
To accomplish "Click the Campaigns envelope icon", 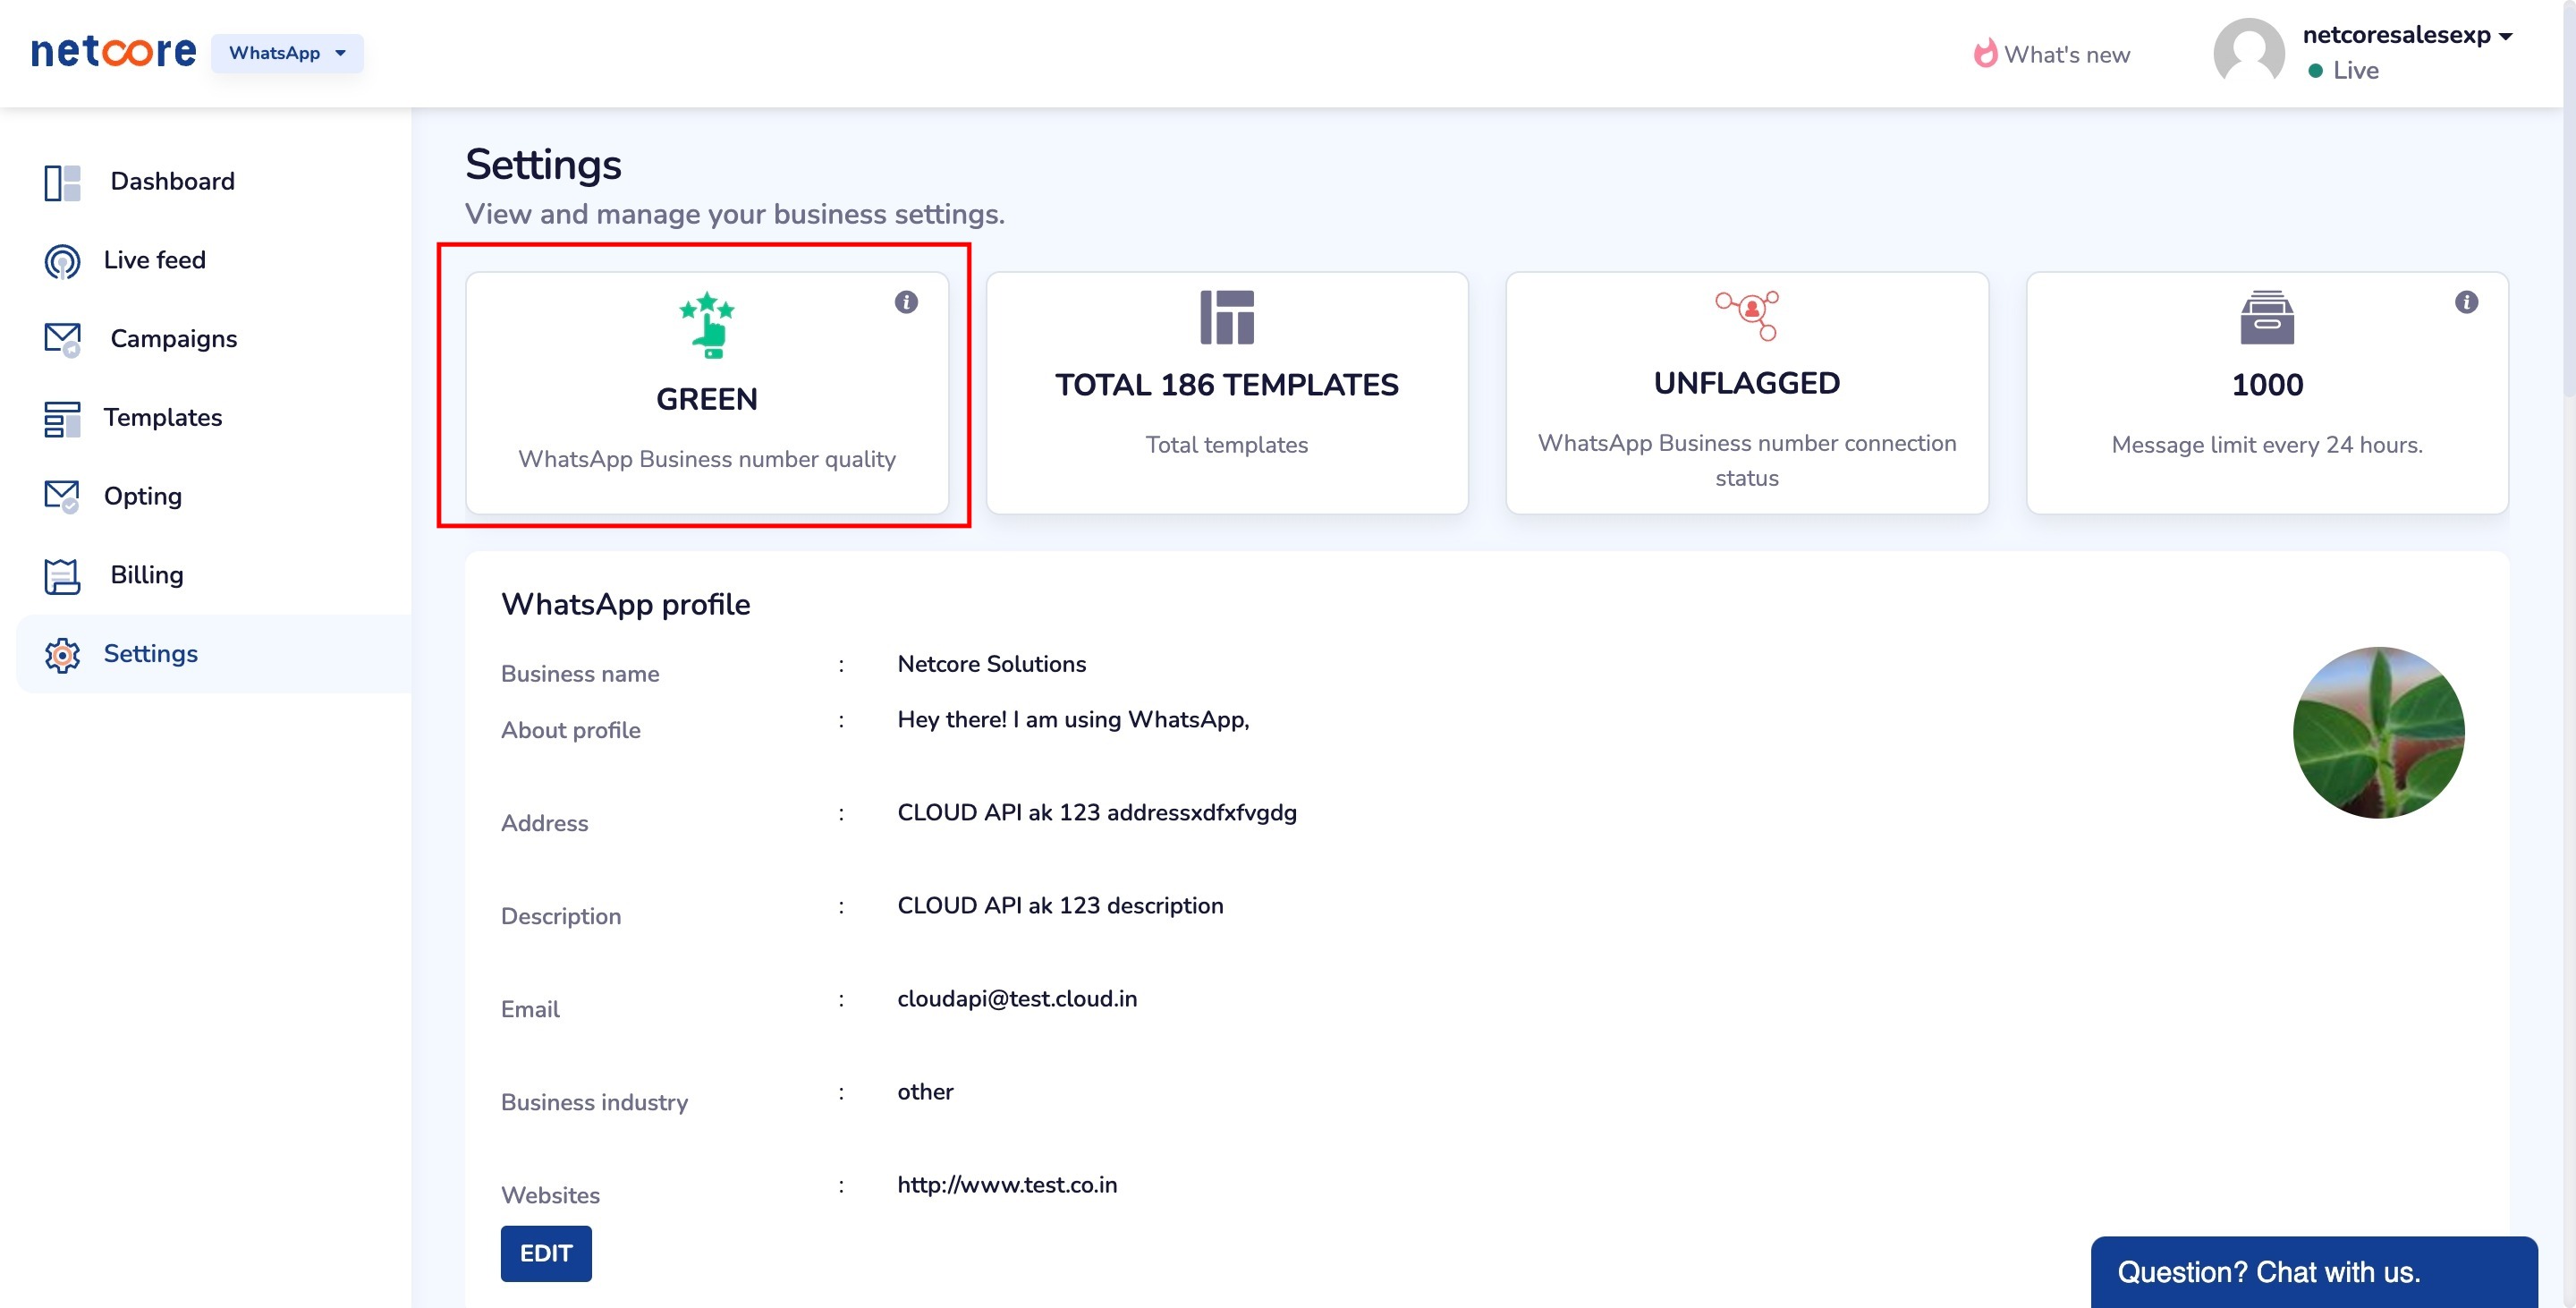I will 62,340.
